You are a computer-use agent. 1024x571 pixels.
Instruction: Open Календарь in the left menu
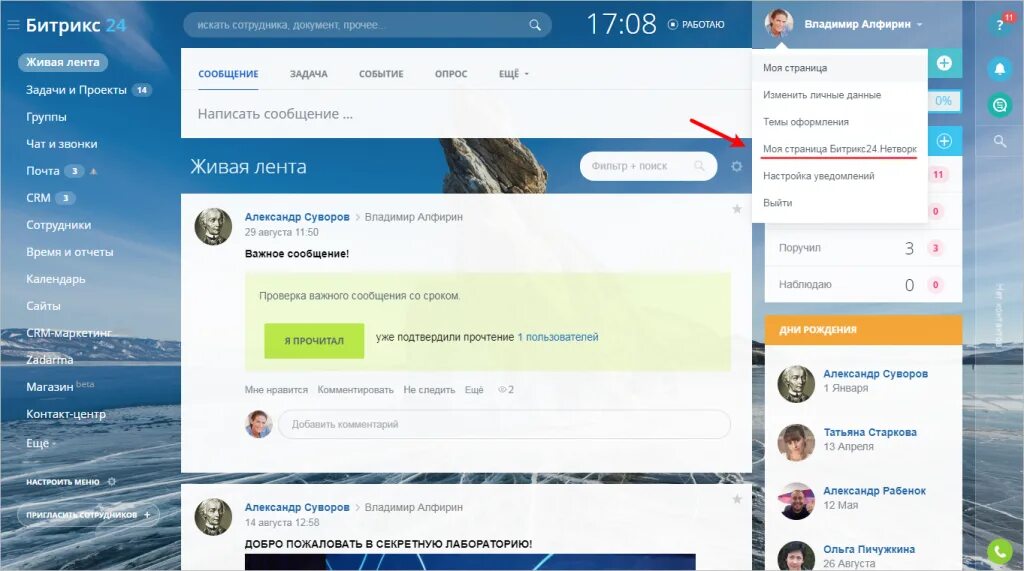click(x=56, y=279)
